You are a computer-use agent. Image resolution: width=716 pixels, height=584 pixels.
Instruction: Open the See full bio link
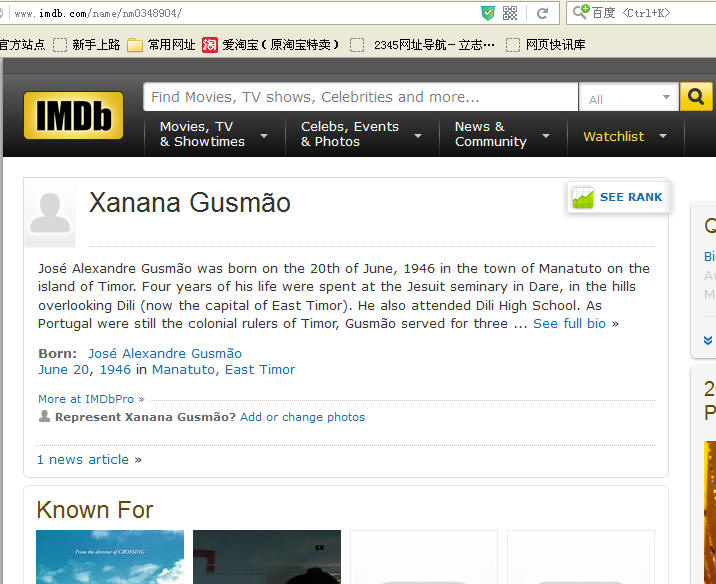point(569,324)
